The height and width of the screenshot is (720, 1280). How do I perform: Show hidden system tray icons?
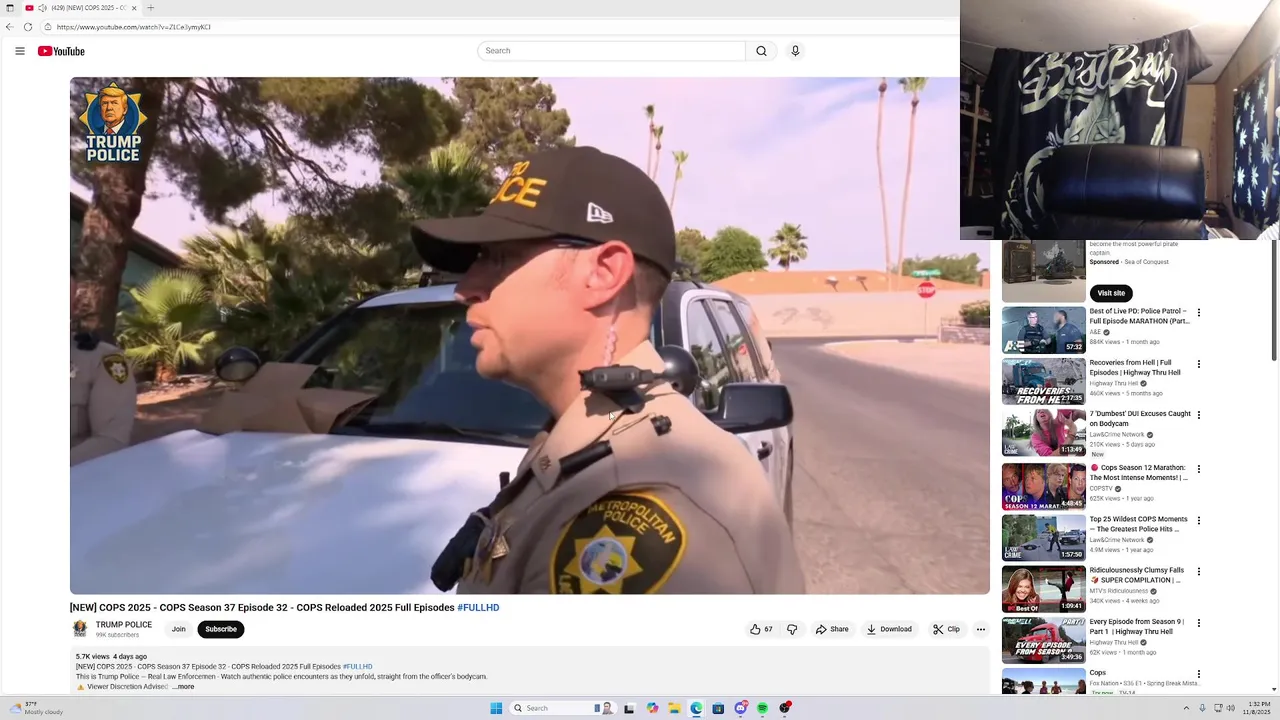coord(1187,708)
